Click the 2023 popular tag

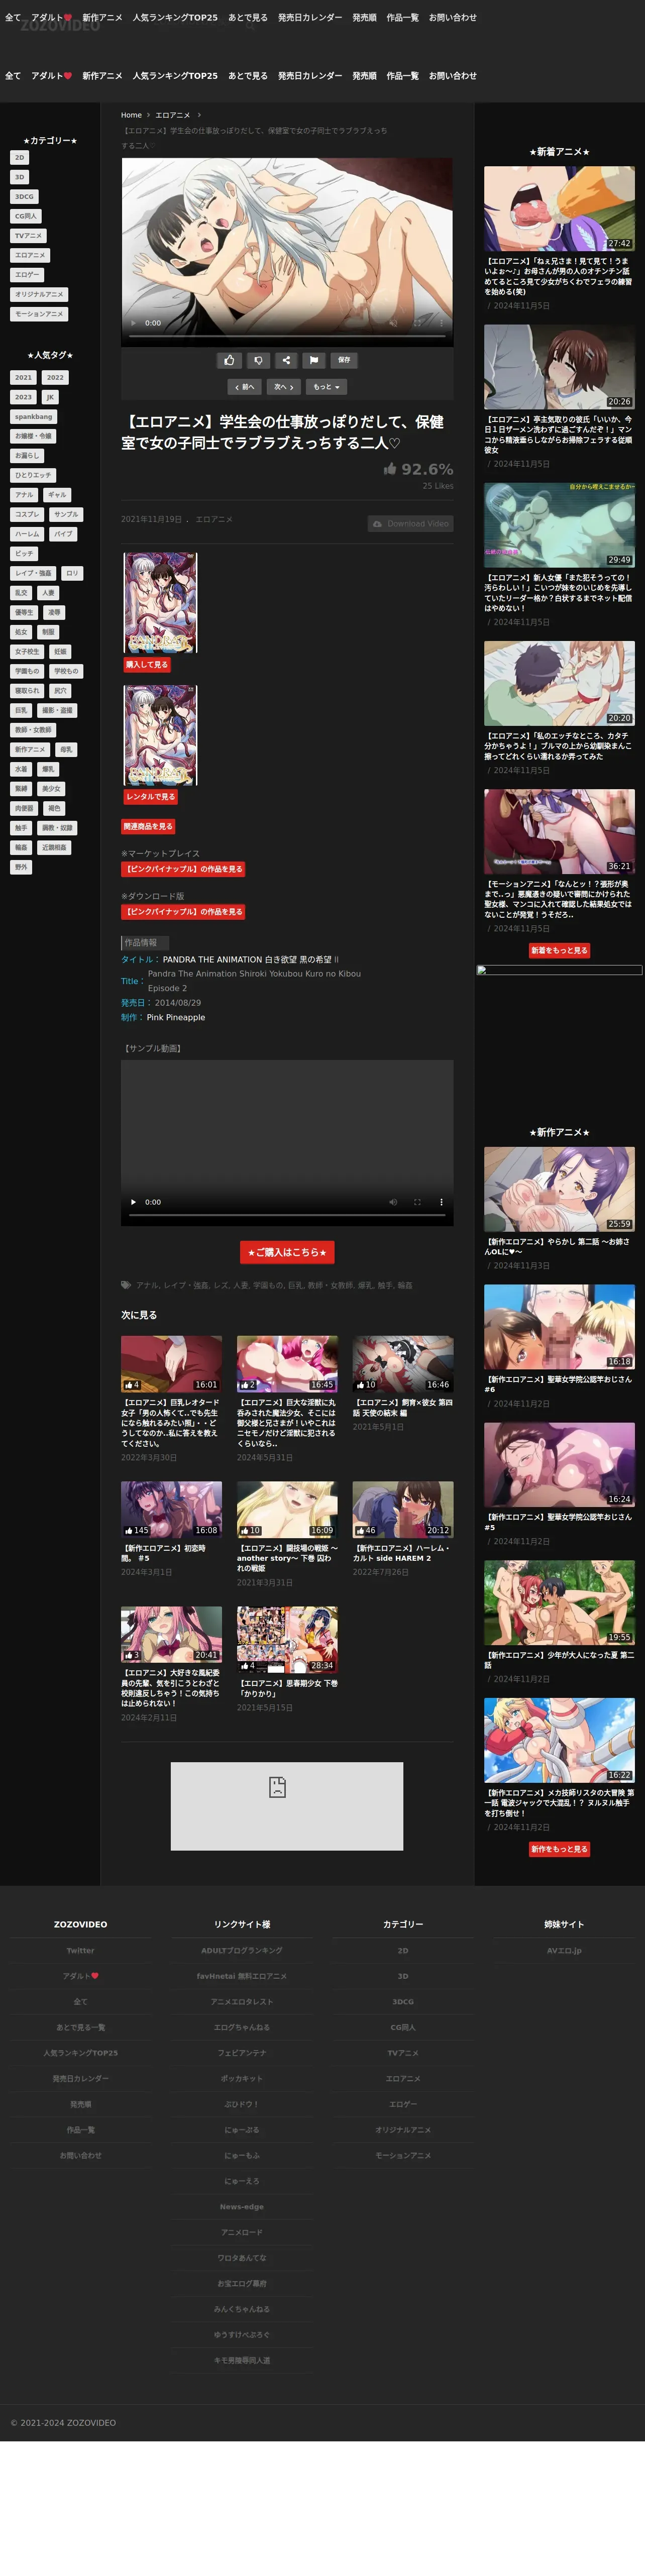24,397
